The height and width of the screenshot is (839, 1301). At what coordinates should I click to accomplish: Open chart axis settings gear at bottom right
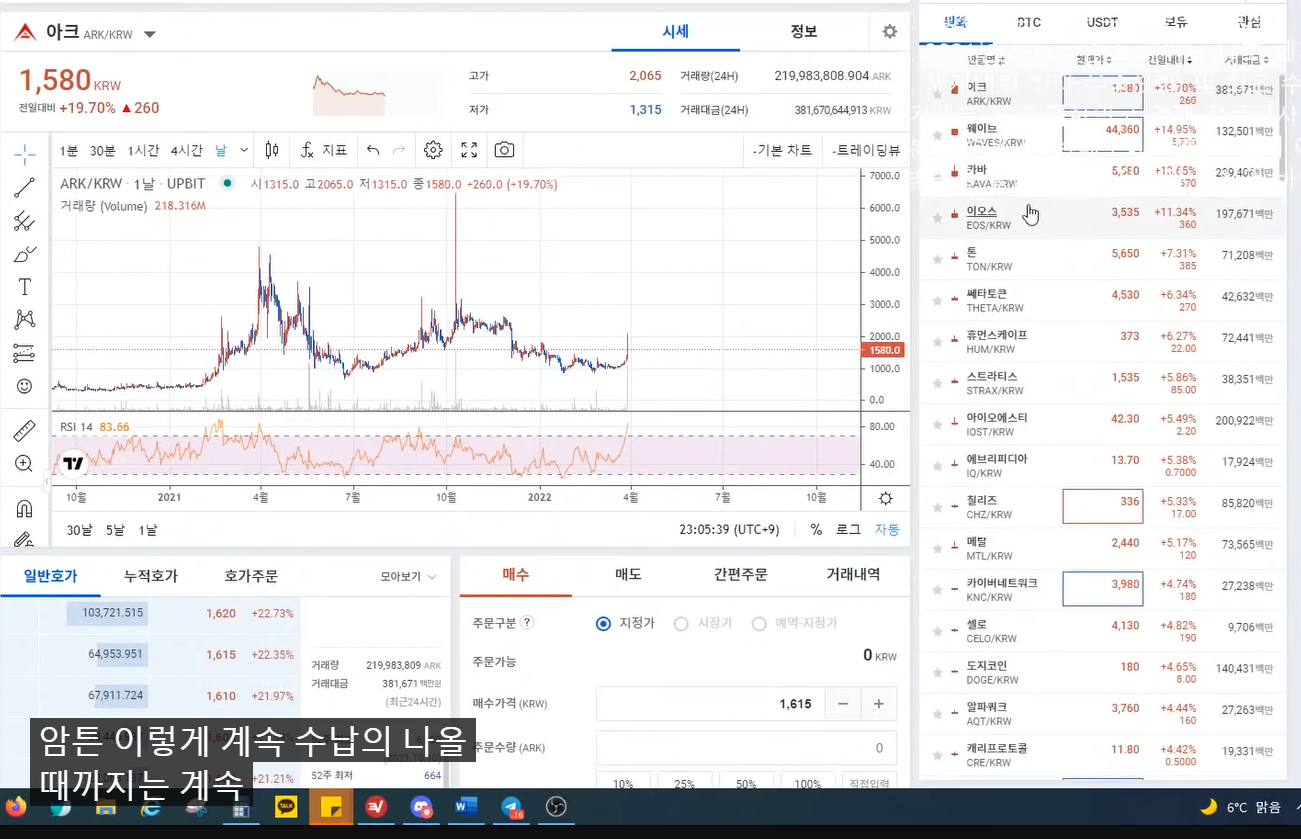click(885, 498)
